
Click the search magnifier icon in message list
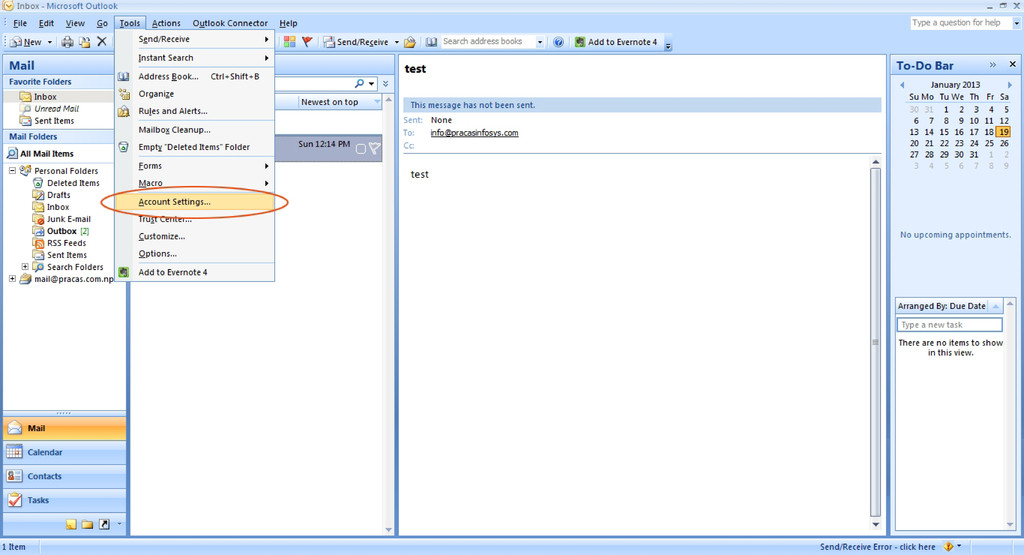click(x=359, y=84)
